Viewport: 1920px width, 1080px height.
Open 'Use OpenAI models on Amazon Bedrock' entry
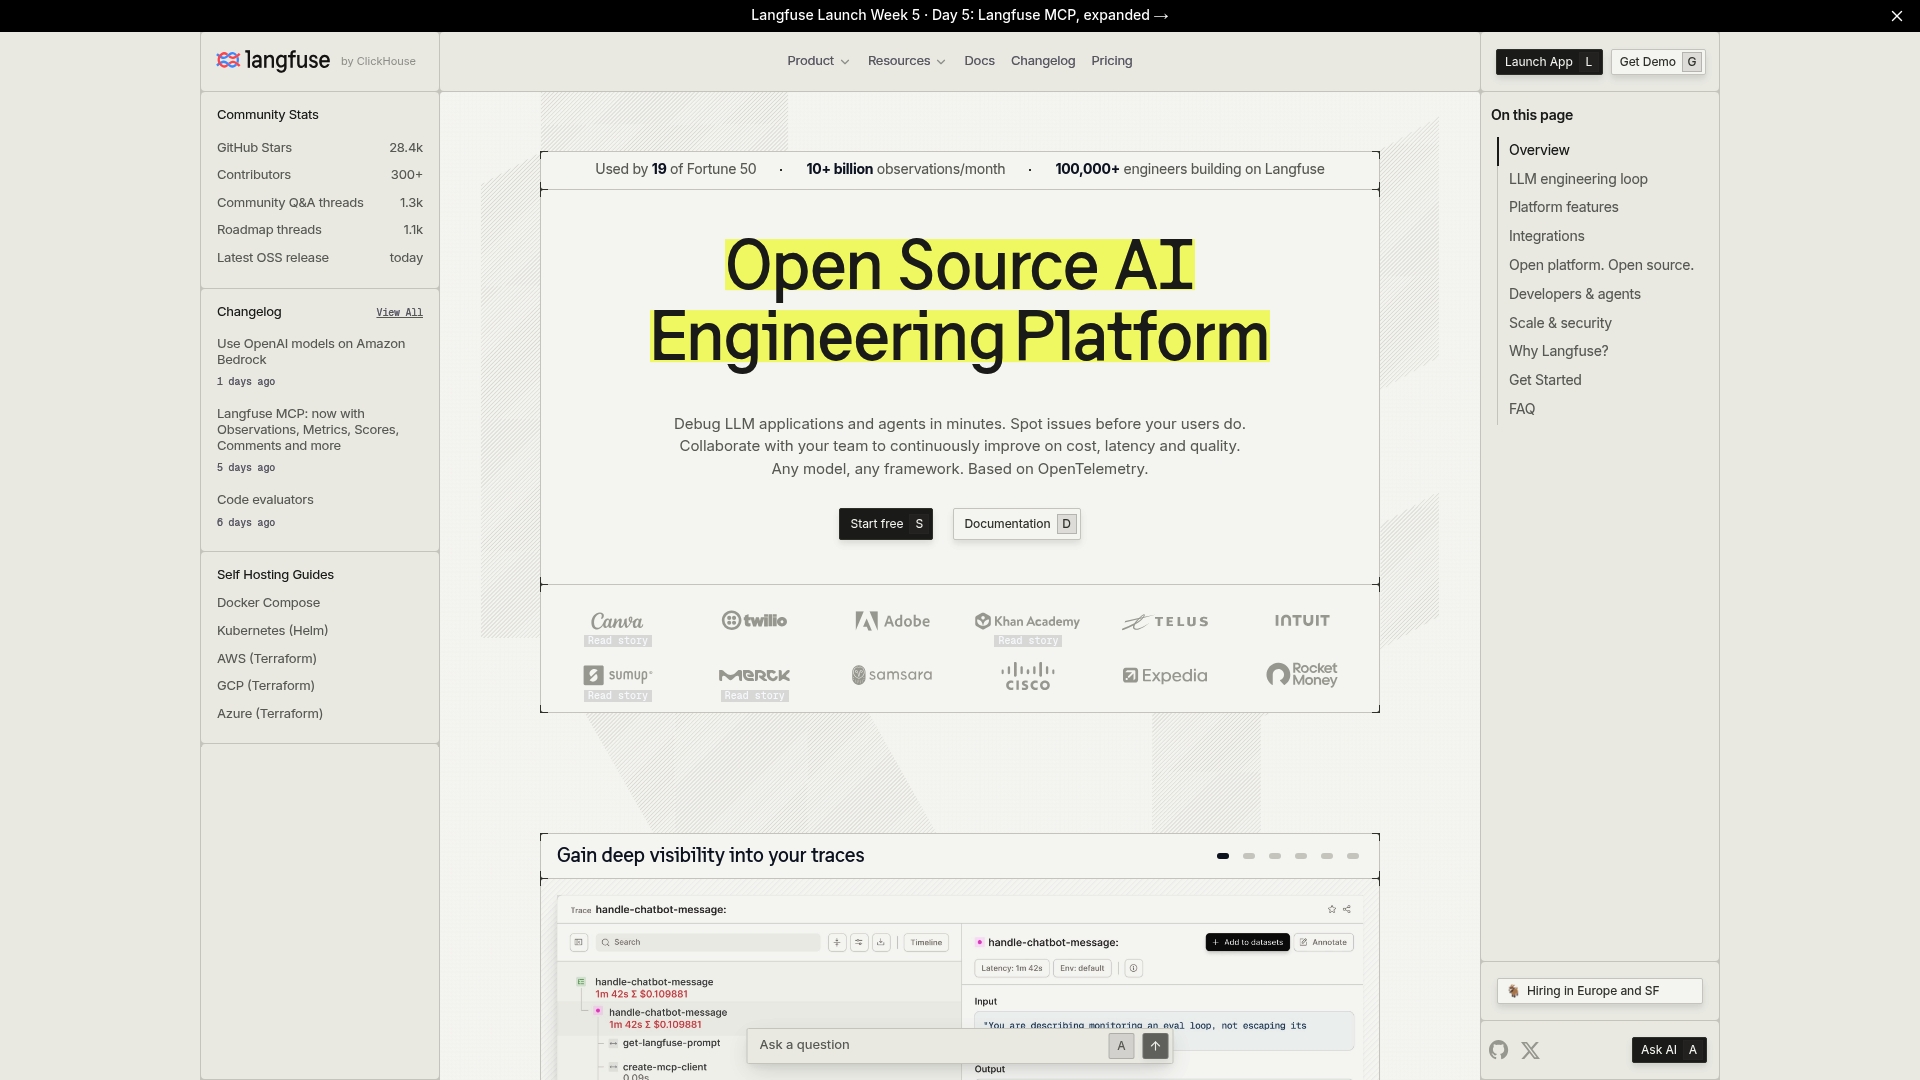tap(311, 352)
